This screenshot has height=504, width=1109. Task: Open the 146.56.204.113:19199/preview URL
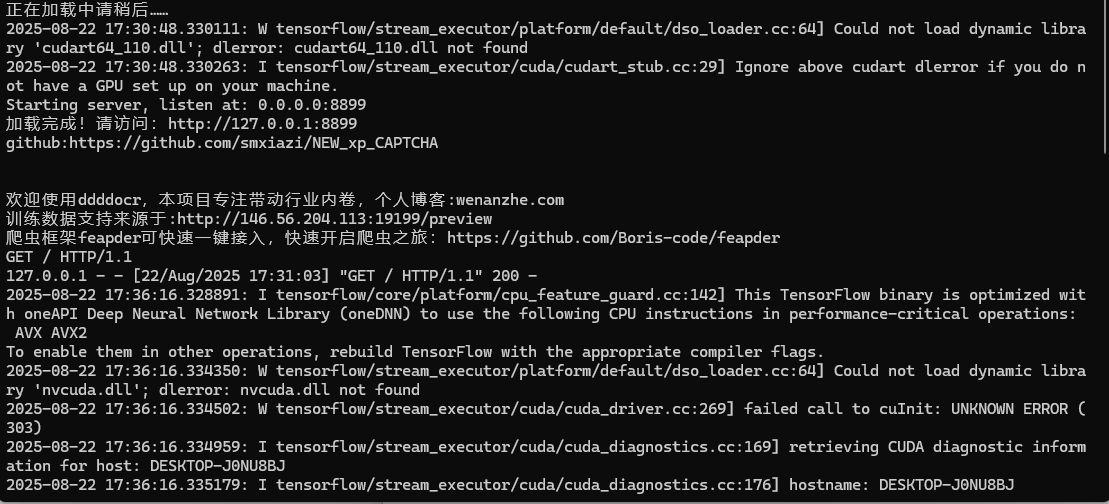334,219
